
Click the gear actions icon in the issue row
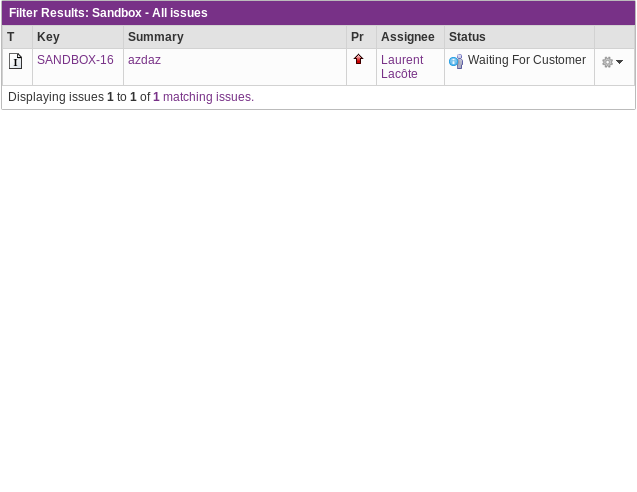[x=607, y=62]
